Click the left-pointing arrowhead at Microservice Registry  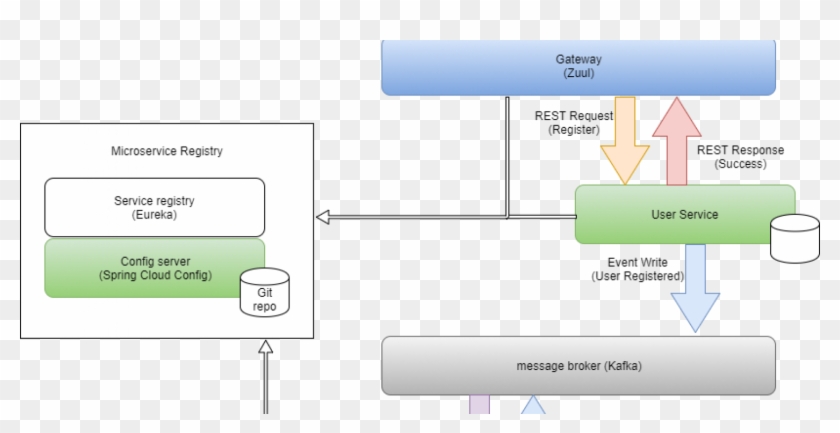[322, 217]
